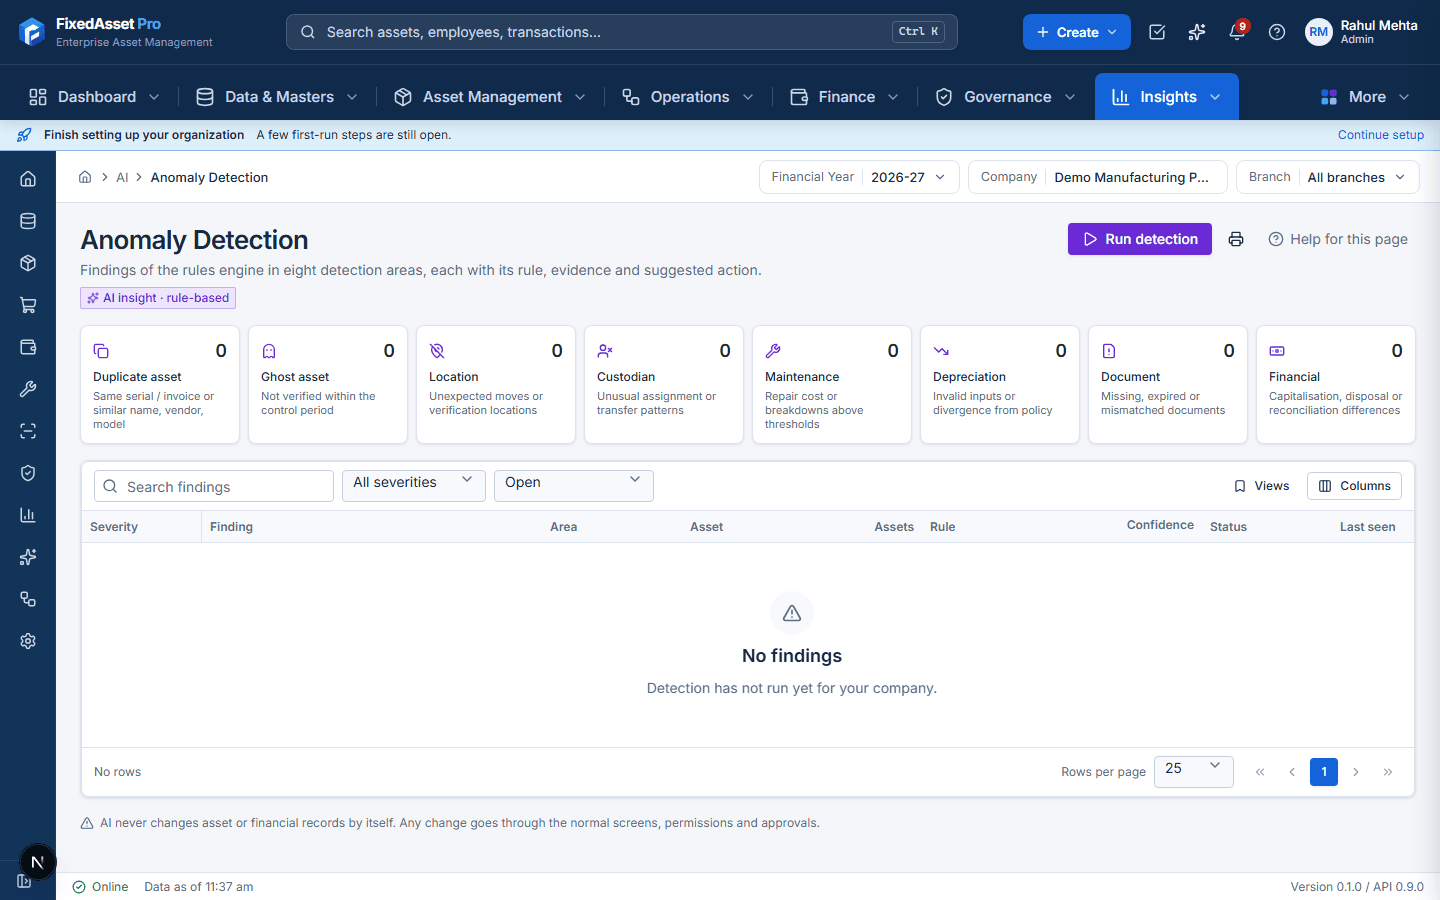Click the Search findings input field
This screenshot has height=900, width=1440.
[x=214, y=486]
